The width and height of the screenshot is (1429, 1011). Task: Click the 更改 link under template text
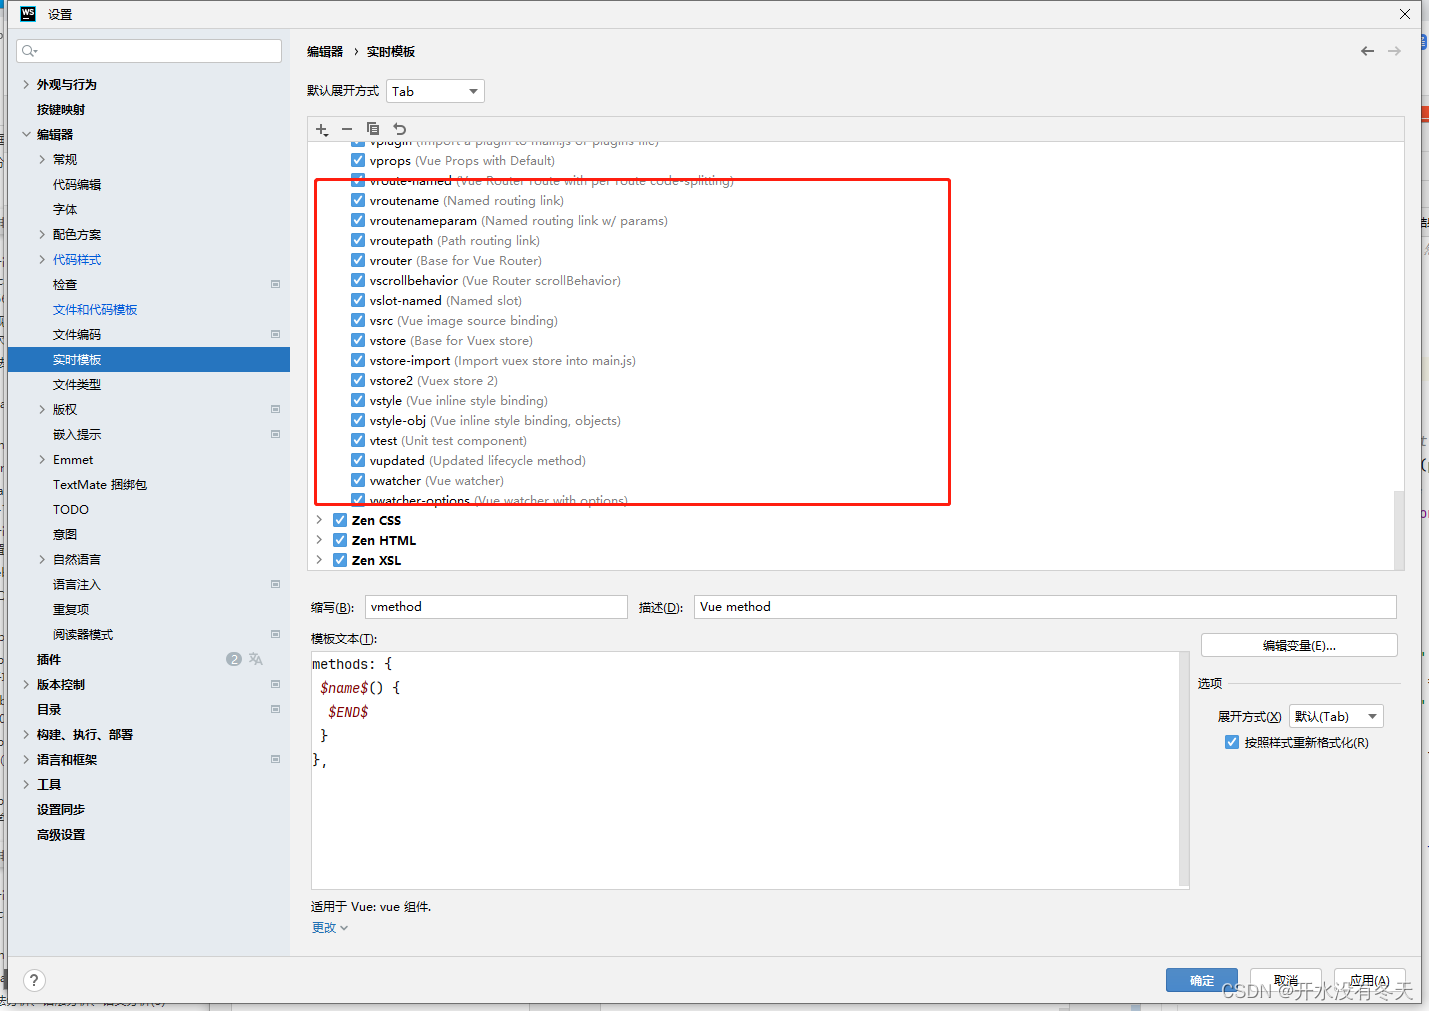click(x=329, y=927)
